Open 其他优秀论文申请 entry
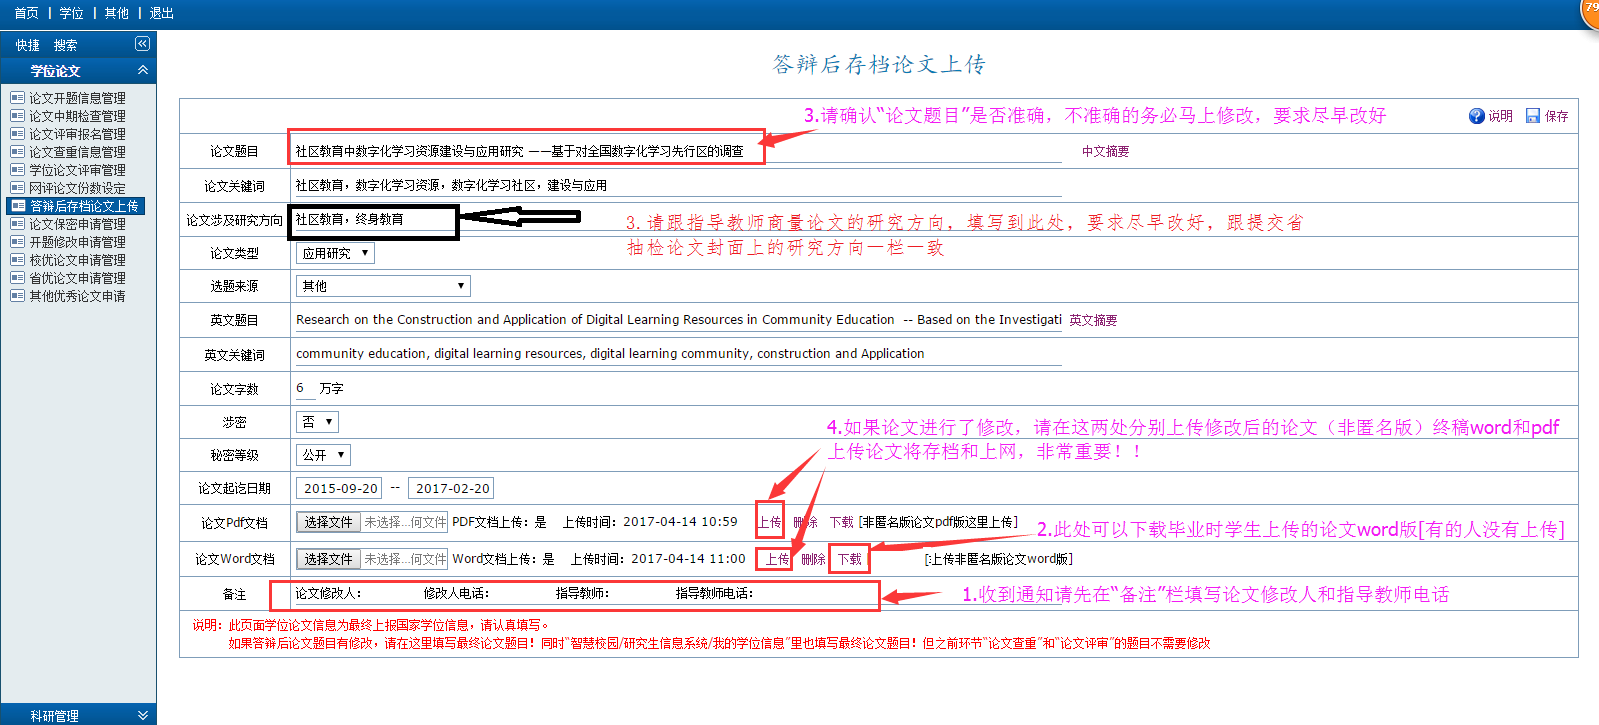 coord(77,296)
